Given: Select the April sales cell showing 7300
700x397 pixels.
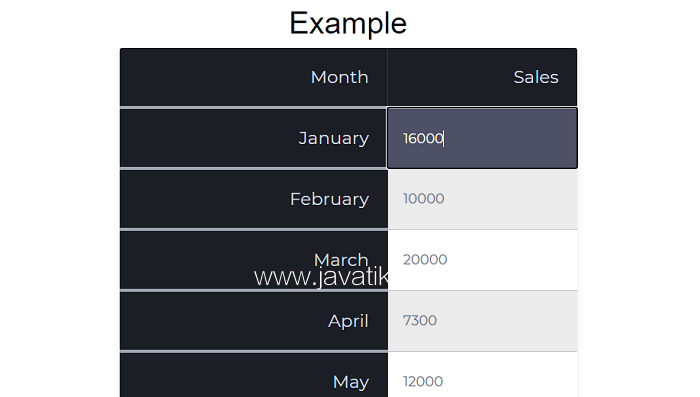Looking at the screenshot, I should (x=482, y=321).
